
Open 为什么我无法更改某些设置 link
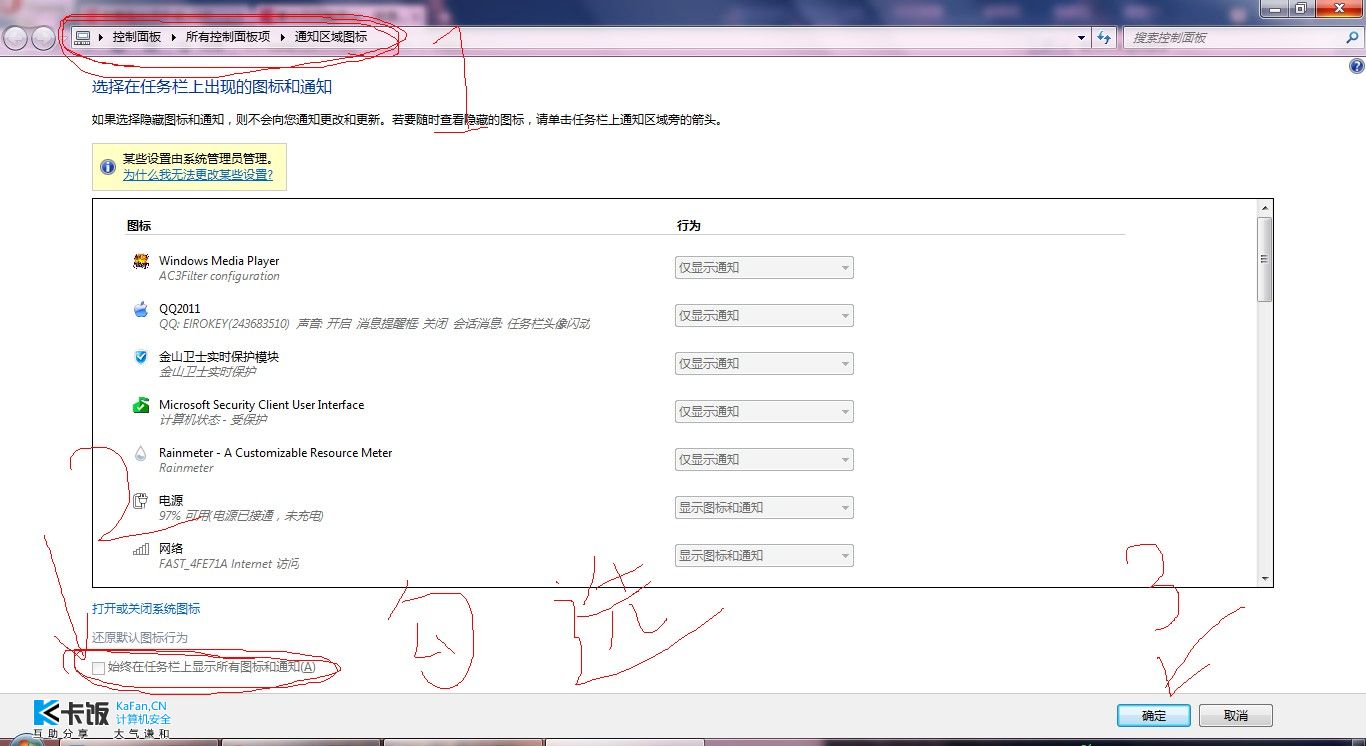click(x=198, y=174)
